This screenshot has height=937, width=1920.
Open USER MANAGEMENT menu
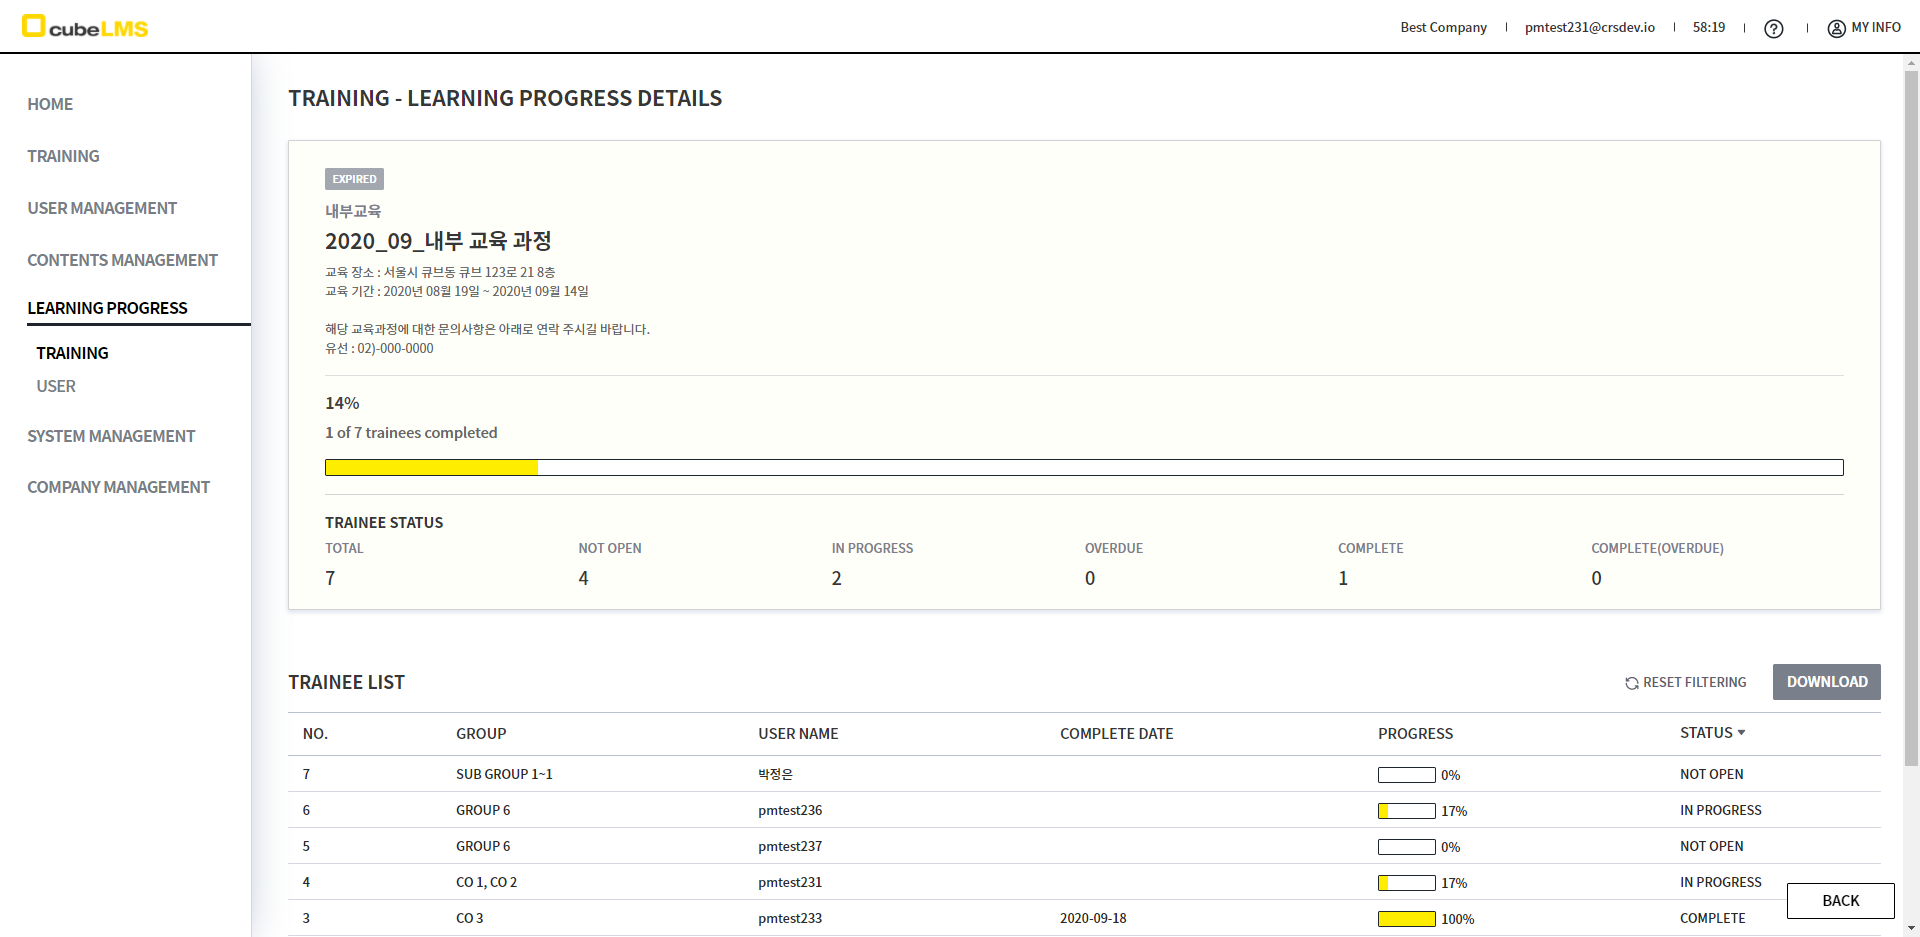coord(102,208)
